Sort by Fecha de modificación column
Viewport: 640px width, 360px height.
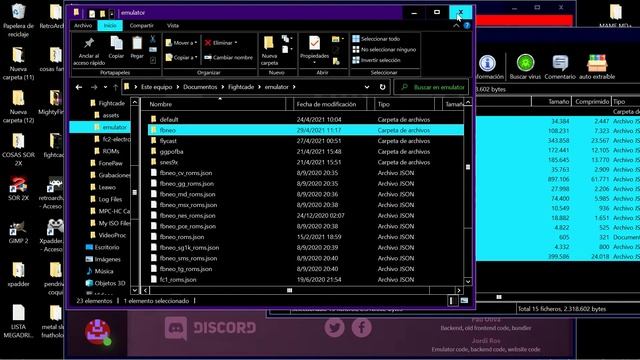click(x=330, y=104)
